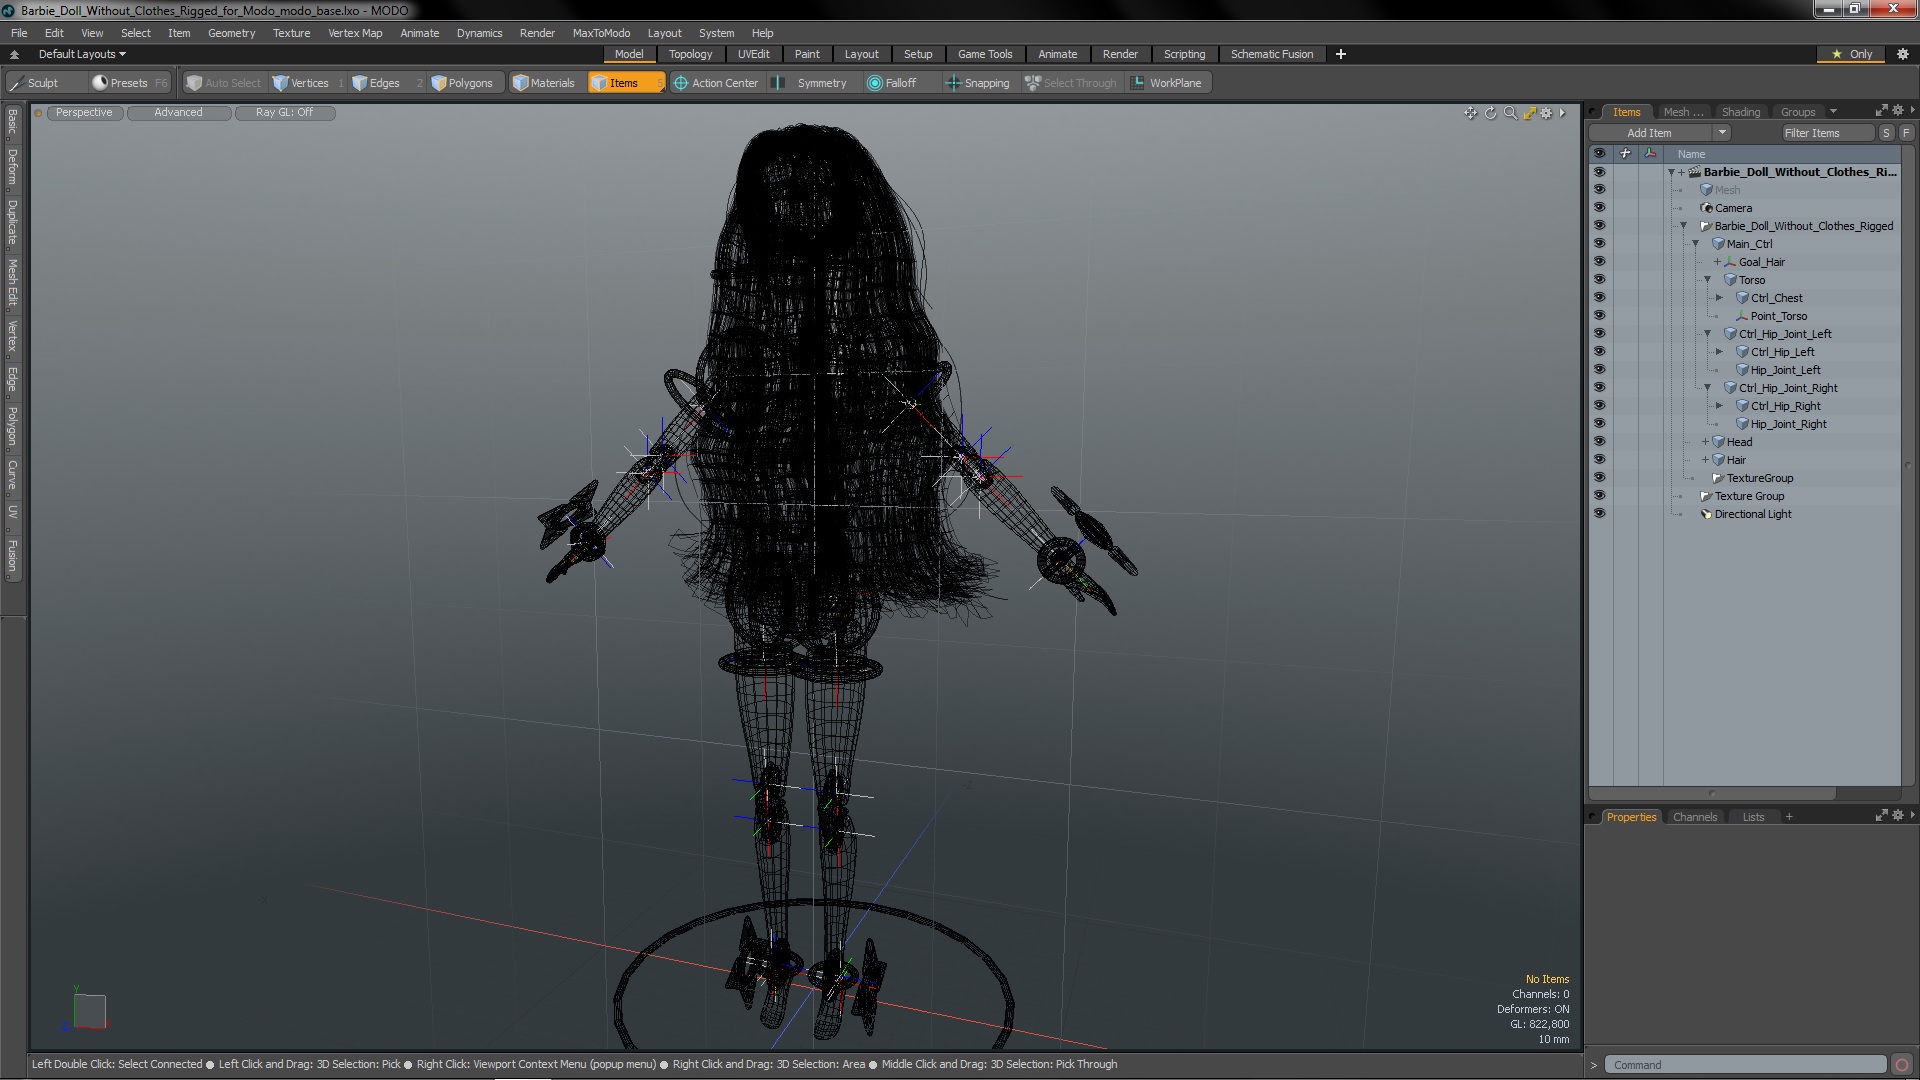Click the Ray GL: Off button
This screenshot has width=1920, height=1080.
284,113
